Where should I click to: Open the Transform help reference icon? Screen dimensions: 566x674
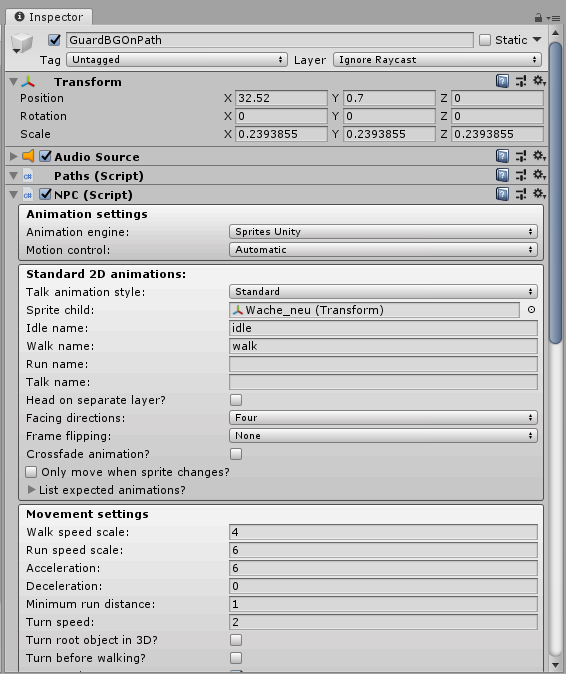pos(502,81)
